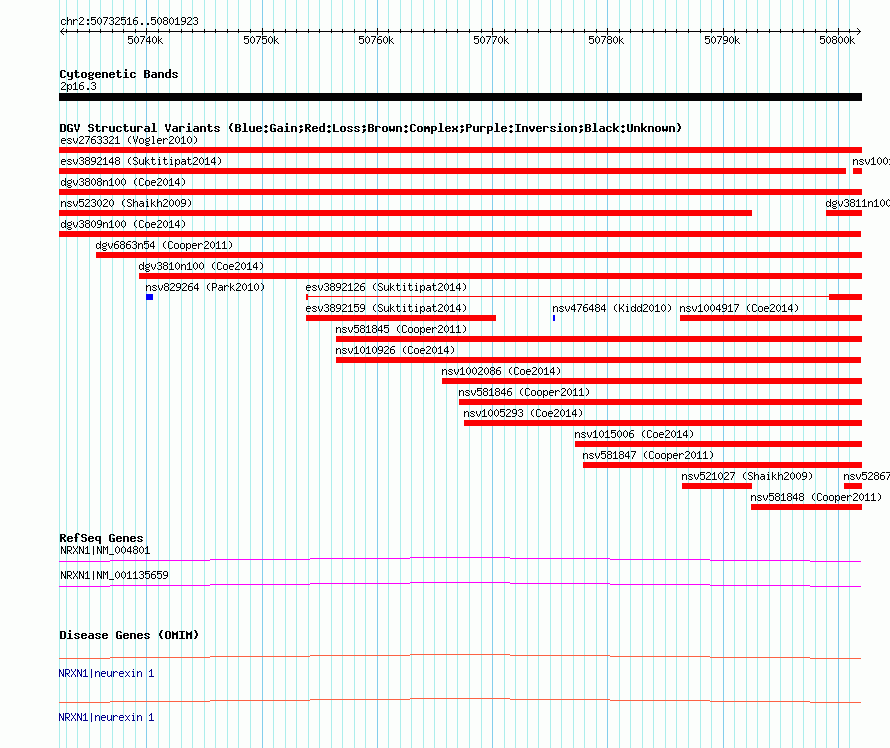Click the red bar under nsv1004917
Screen dimensions: 890x748
771,318
